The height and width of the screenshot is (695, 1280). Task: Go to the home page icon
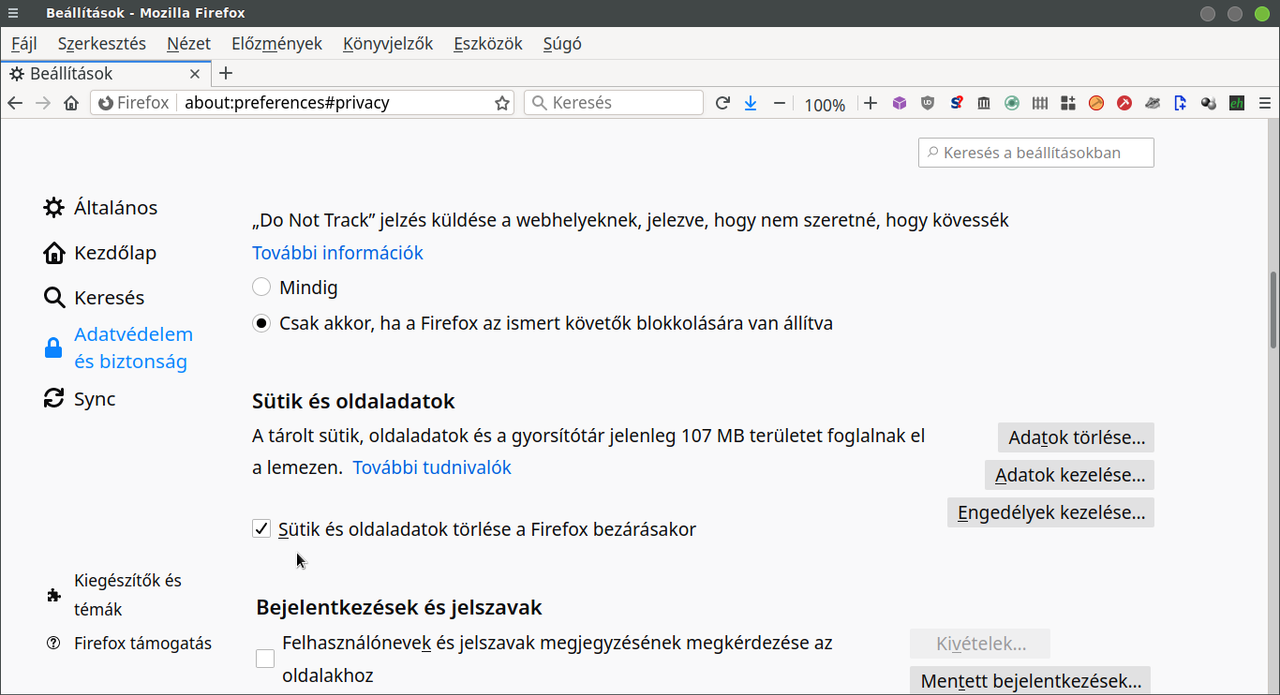[x=71, y=103]
